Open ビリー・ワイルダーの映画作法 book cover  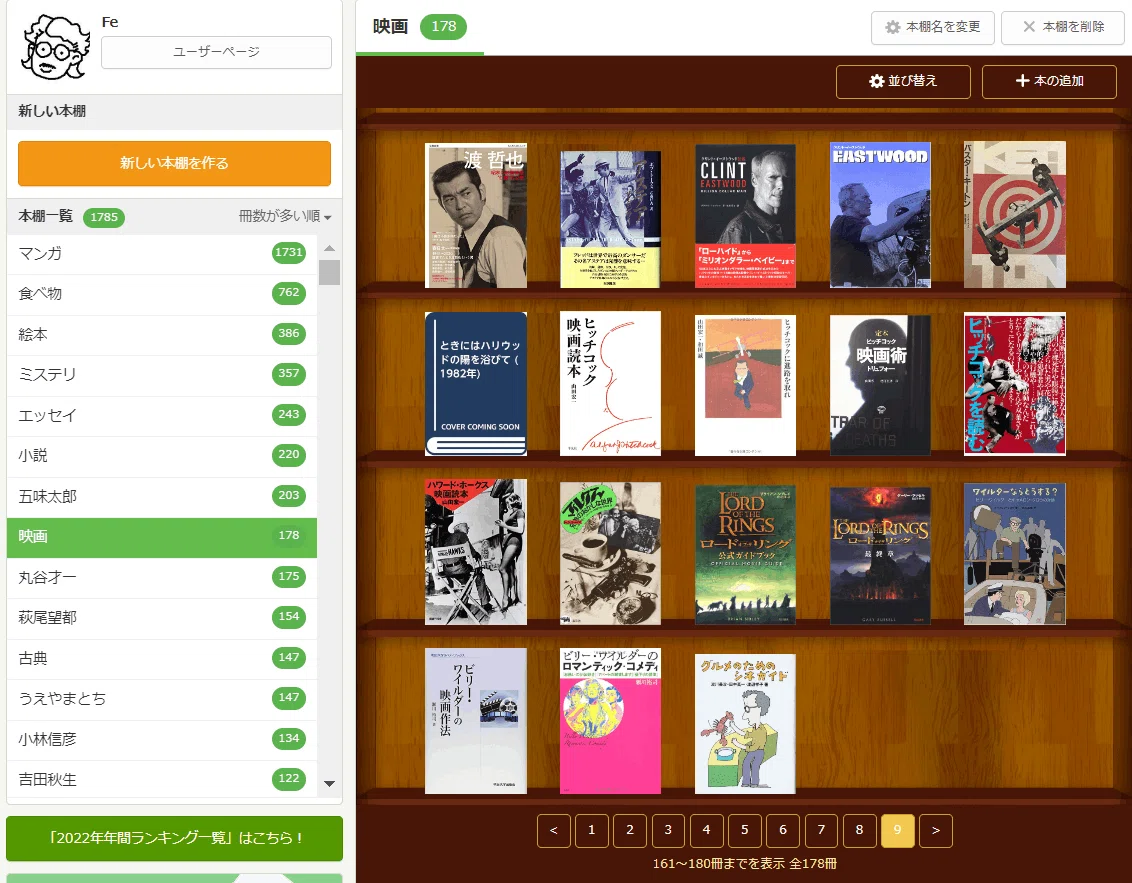476,721
